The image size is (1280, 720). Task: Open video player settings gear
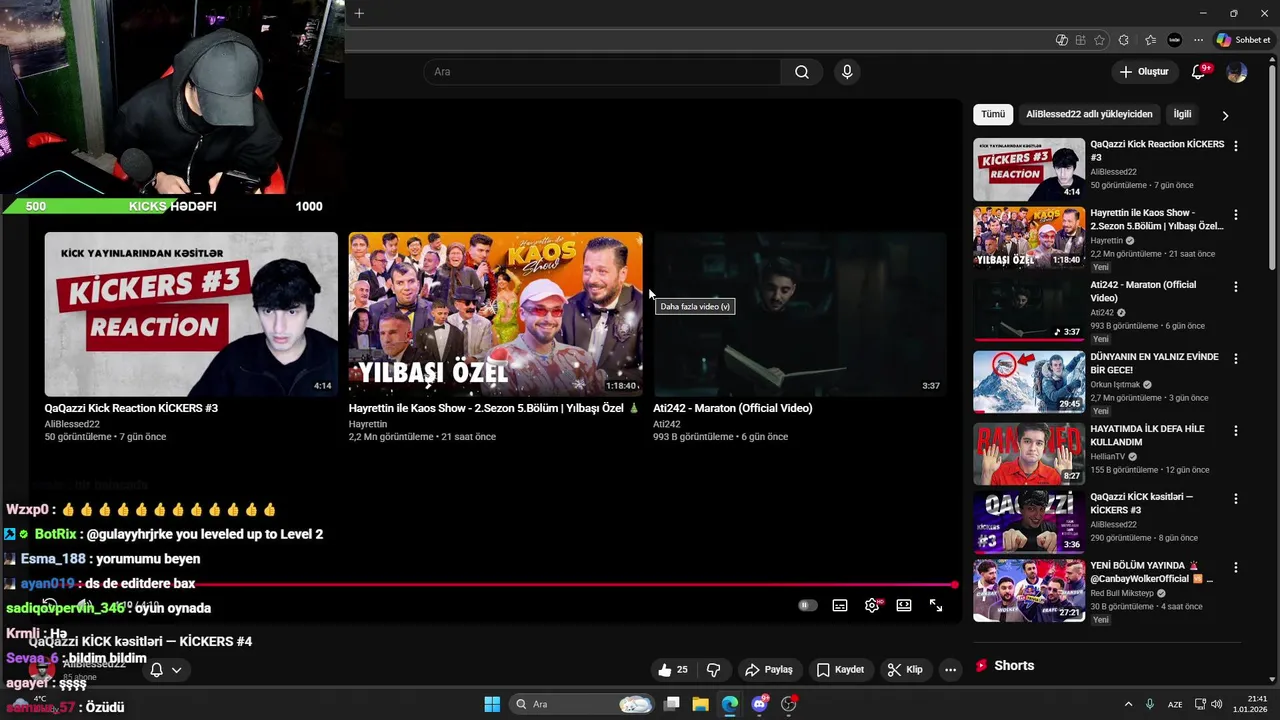point(872,605)
